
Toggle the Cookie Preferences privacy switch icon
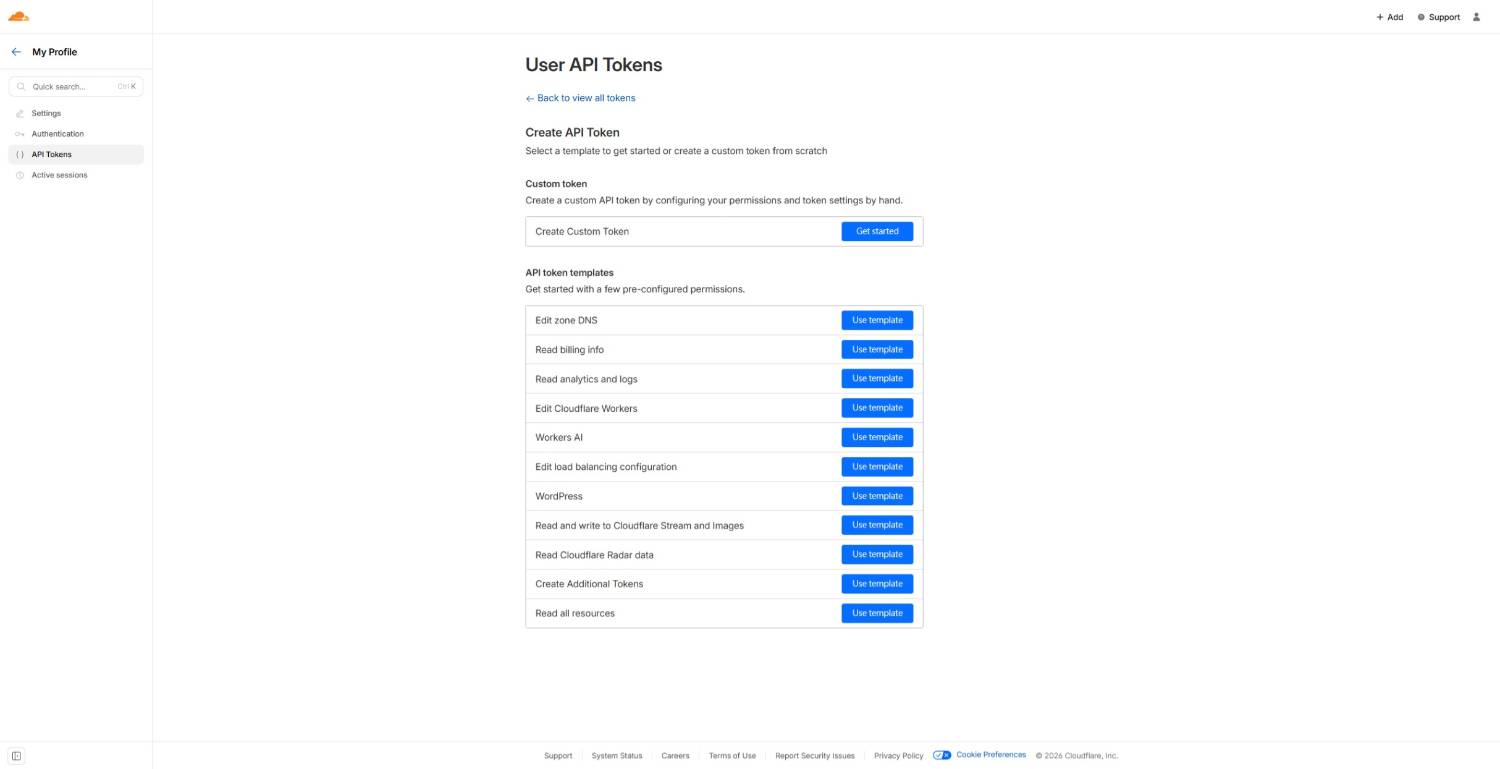coord(942,755)
